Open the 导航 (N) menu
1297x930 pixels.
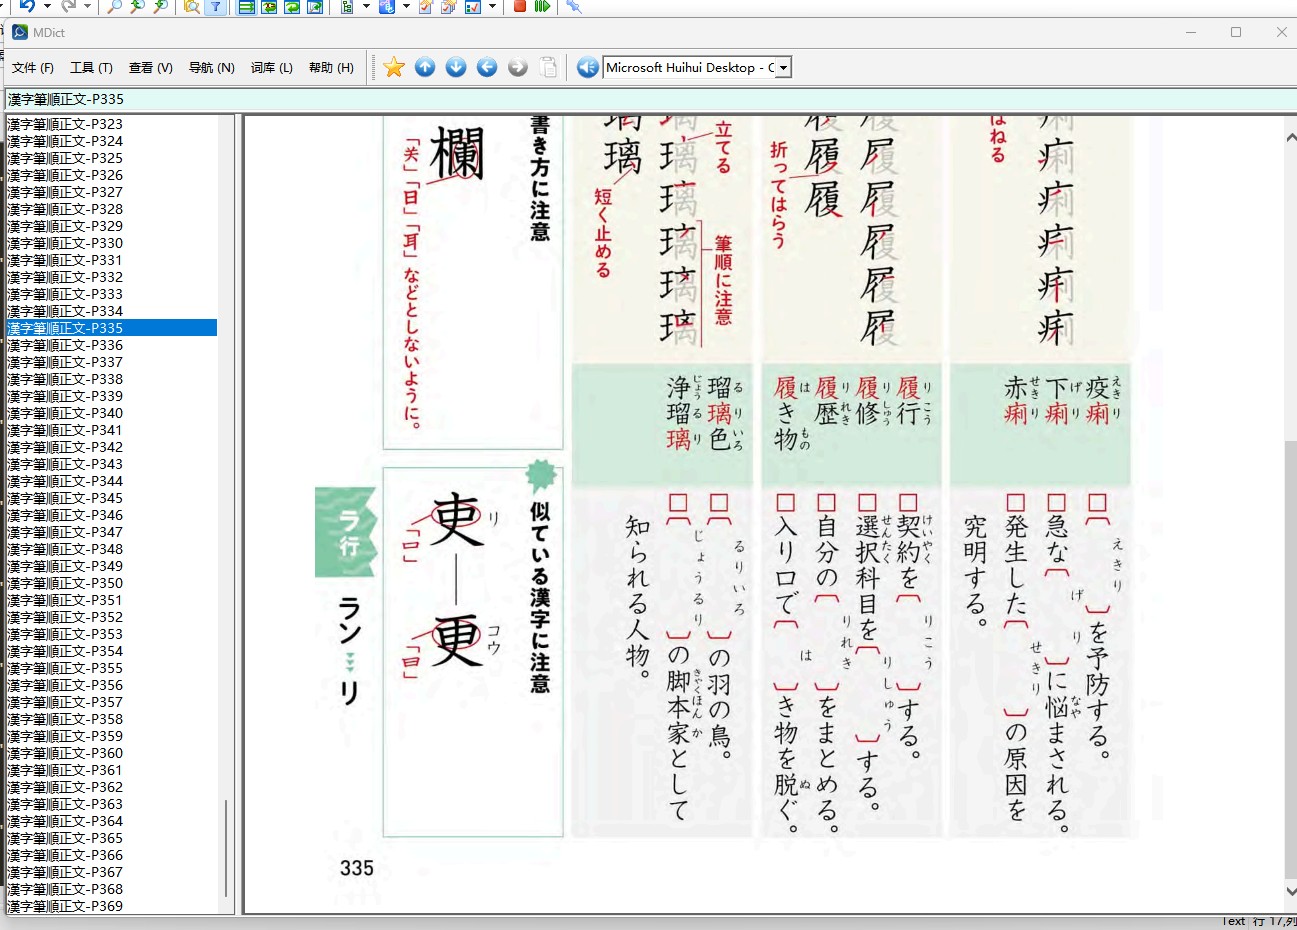(x=212, y=68)
